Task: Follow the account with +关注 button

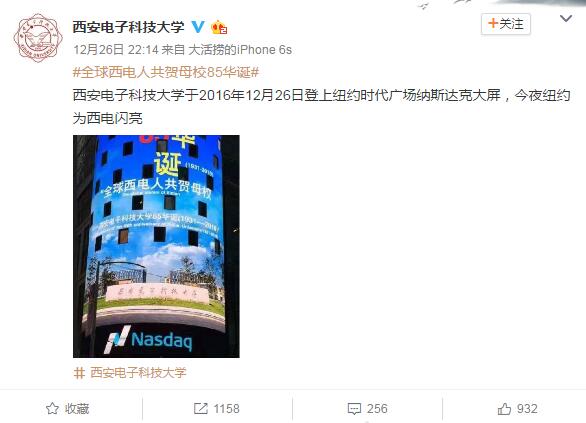Action: (506, 24)
